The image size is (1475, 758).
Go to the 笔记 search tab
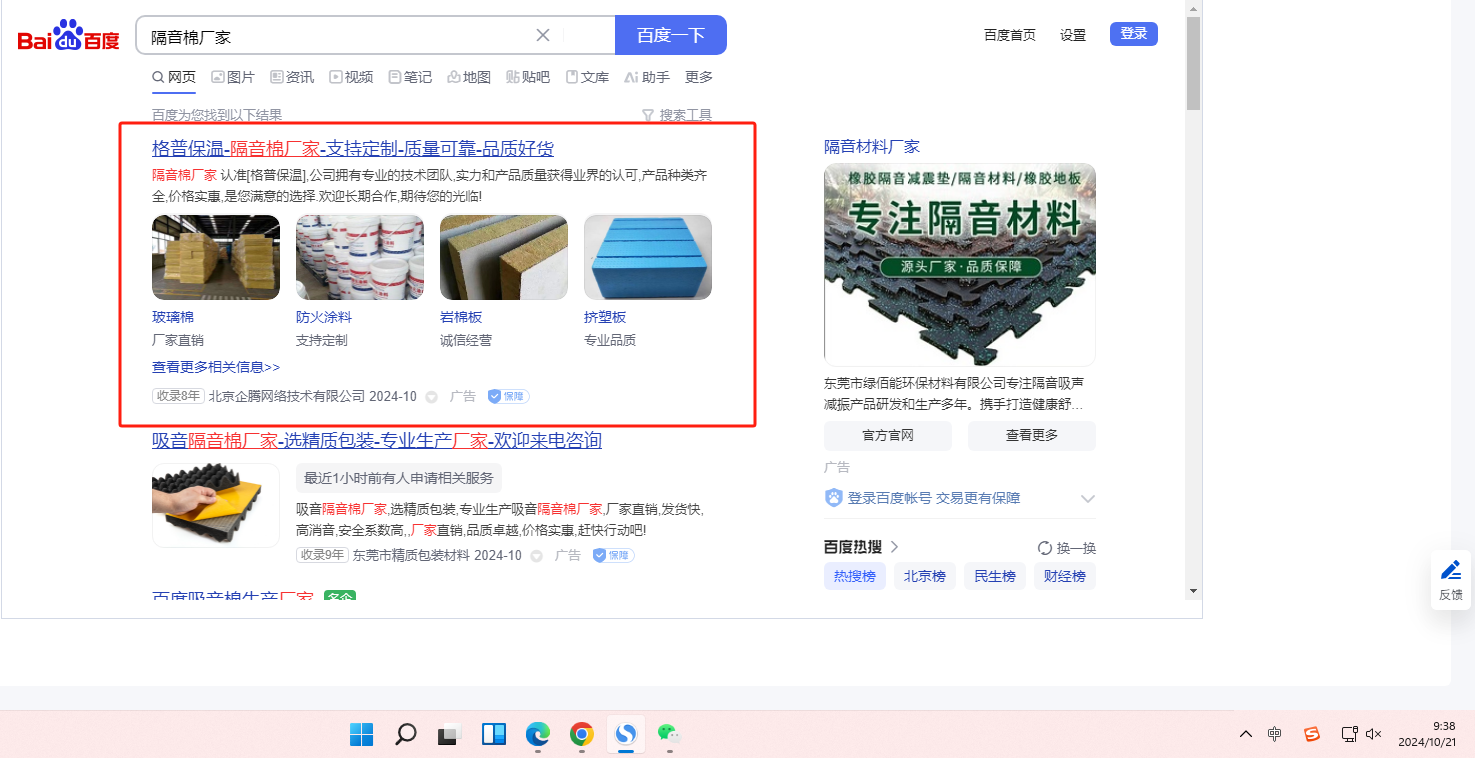tap(410, 77)
